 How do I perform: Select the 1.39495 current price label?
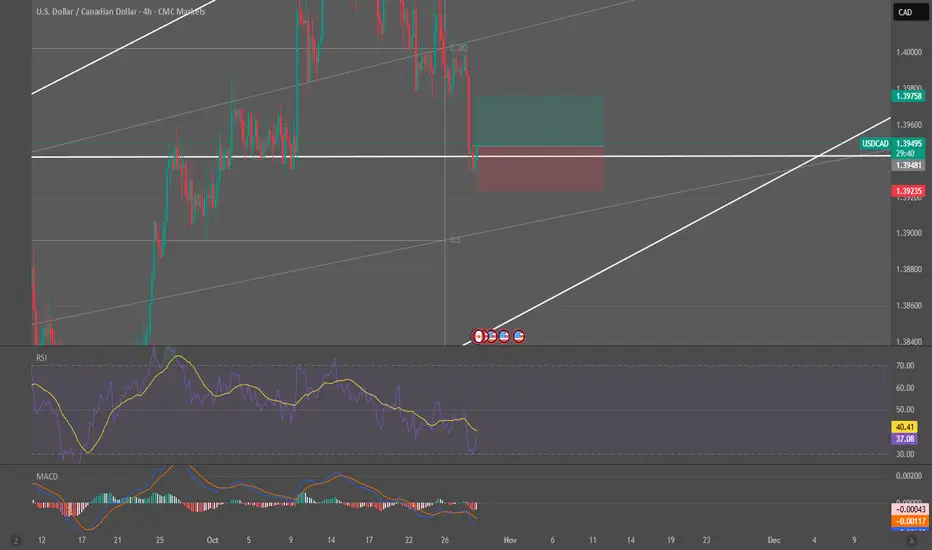pos(909,143)
